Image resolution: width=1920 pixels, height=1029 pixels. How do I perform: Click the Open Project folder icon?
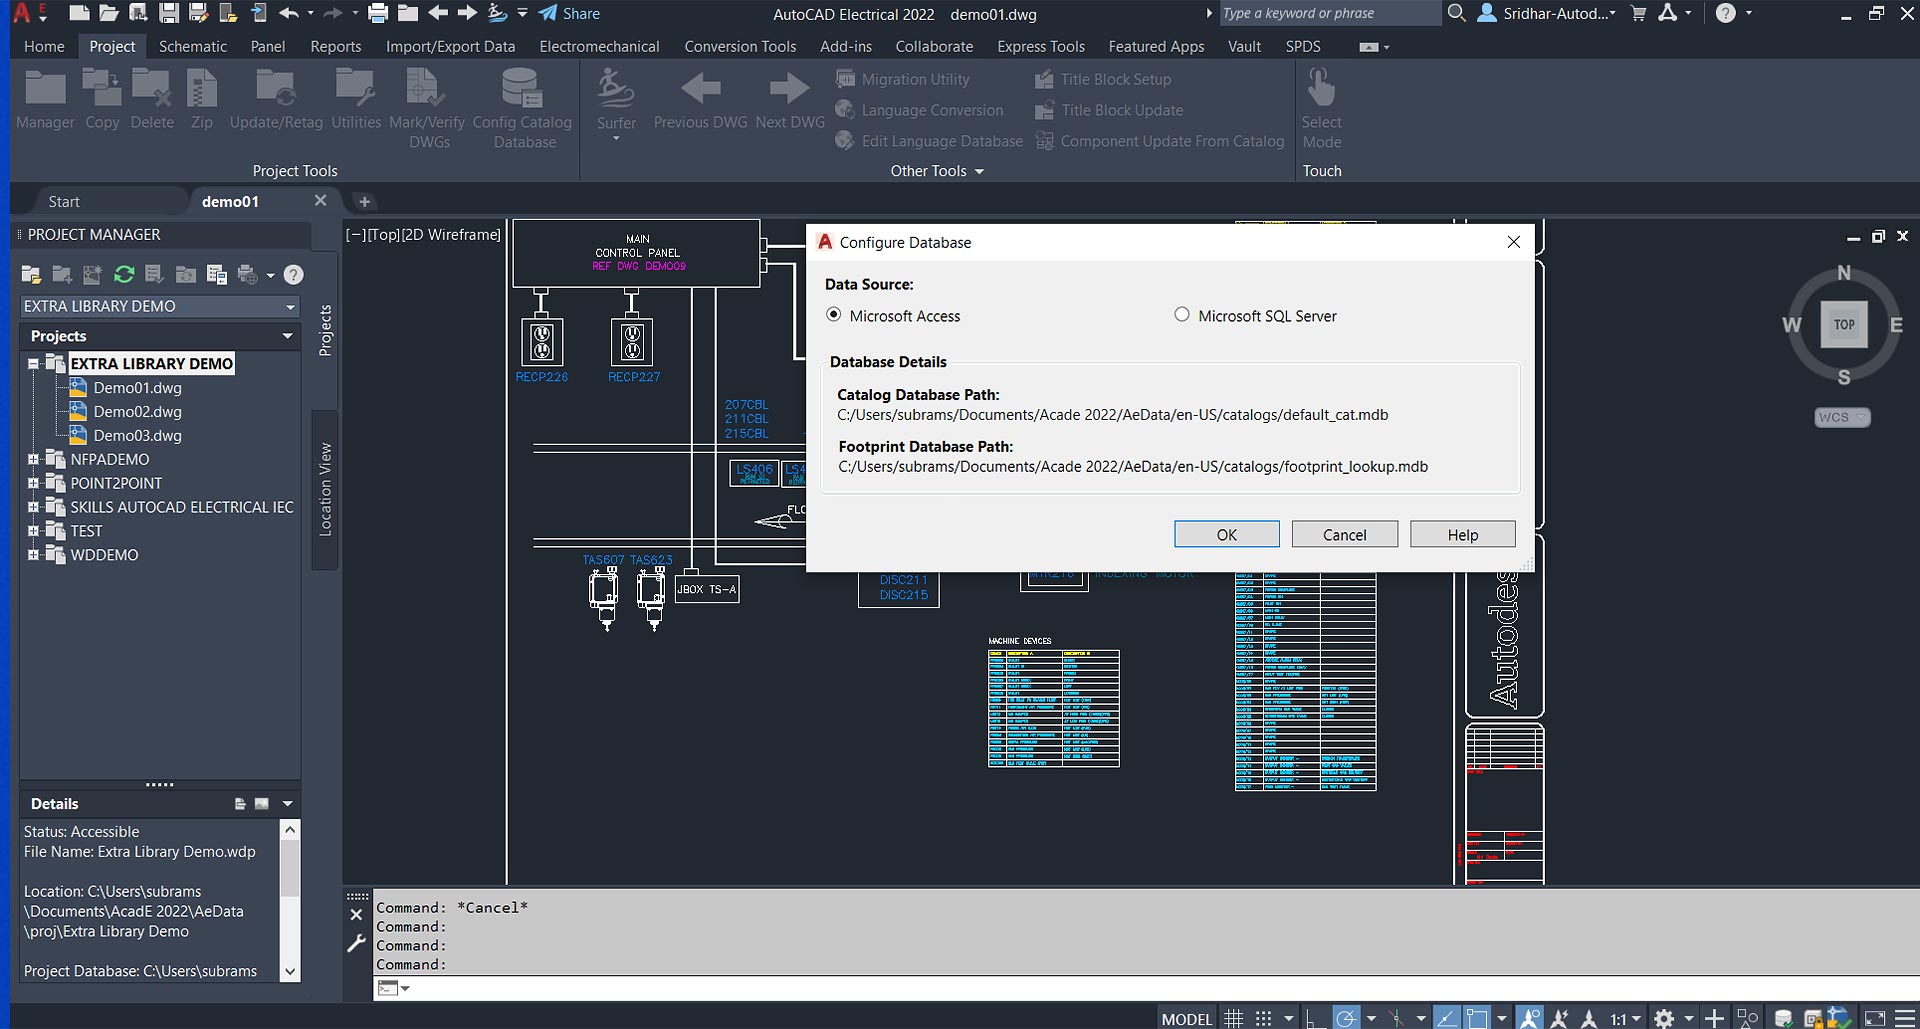31,274
